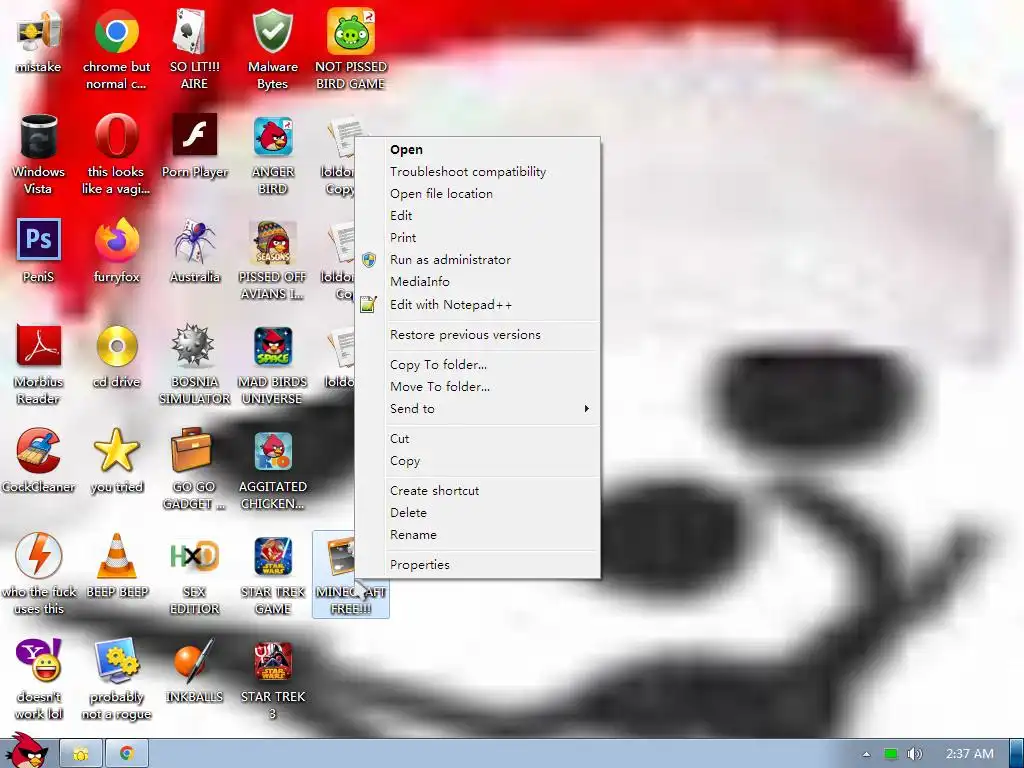Switch to Chrome in the taskbar
Image resolution: width=1024 pixels, height=768 pixels.
pyautogui.click(x=127, y=754)
